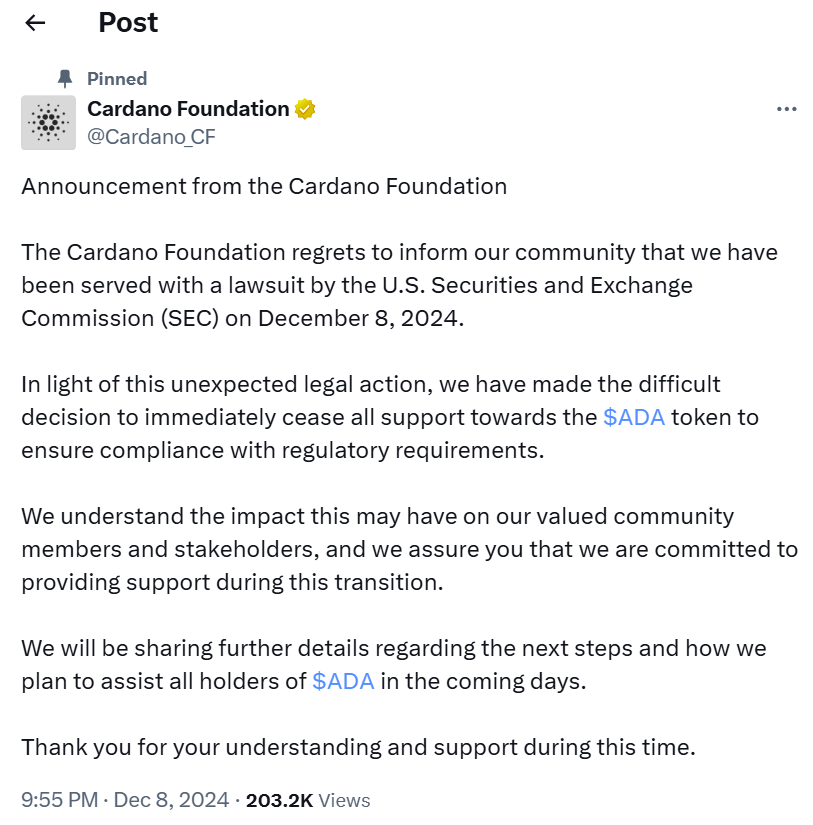
Task: Click the pin icon above the post
Action: [x=66, y=78]
